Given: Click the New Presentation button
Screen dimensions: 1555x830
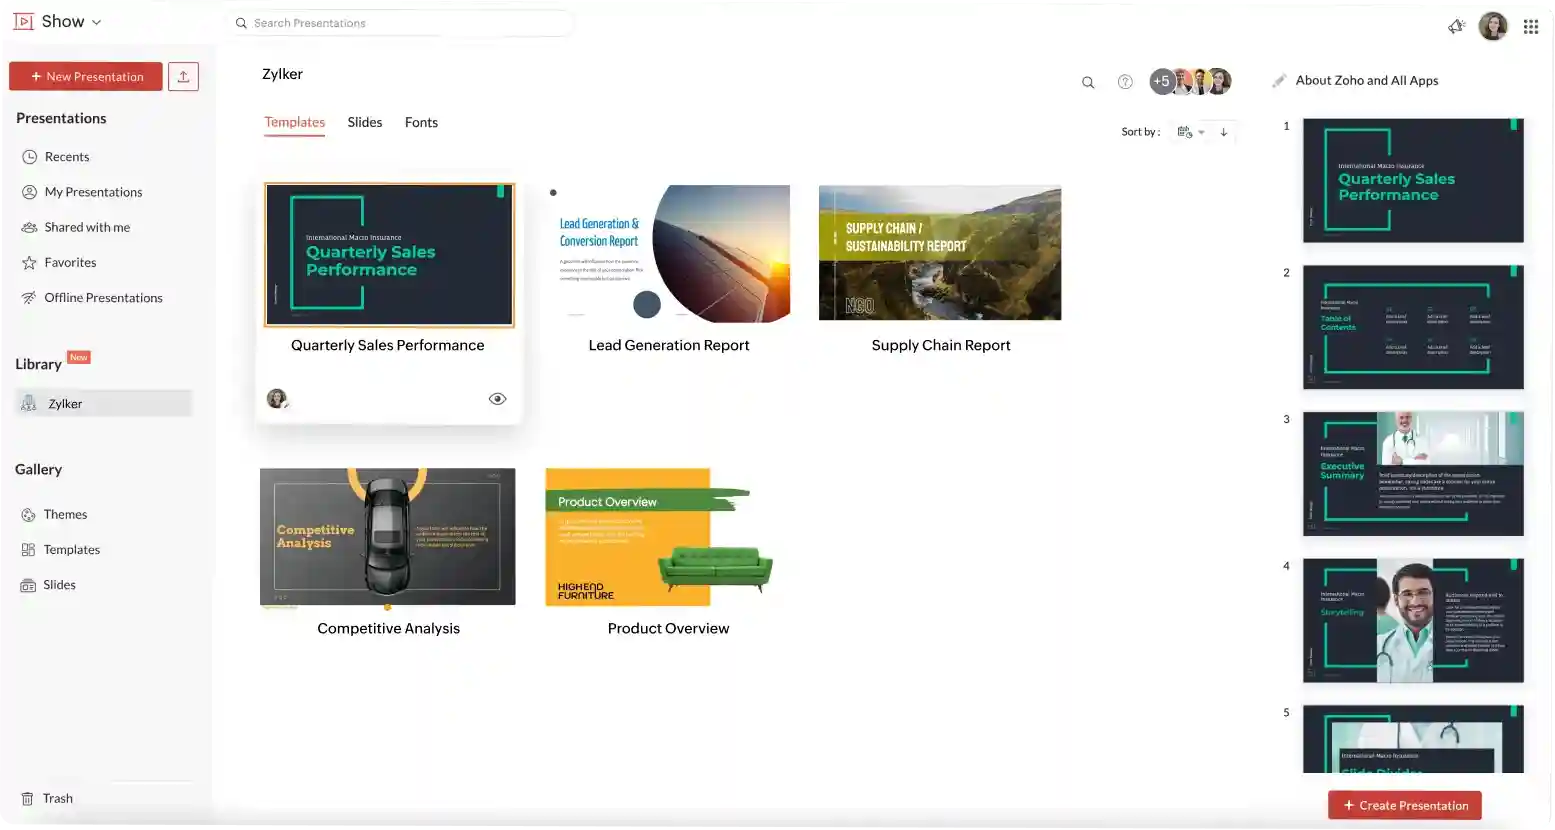Looking at the screenshot, I should point(86,77).
